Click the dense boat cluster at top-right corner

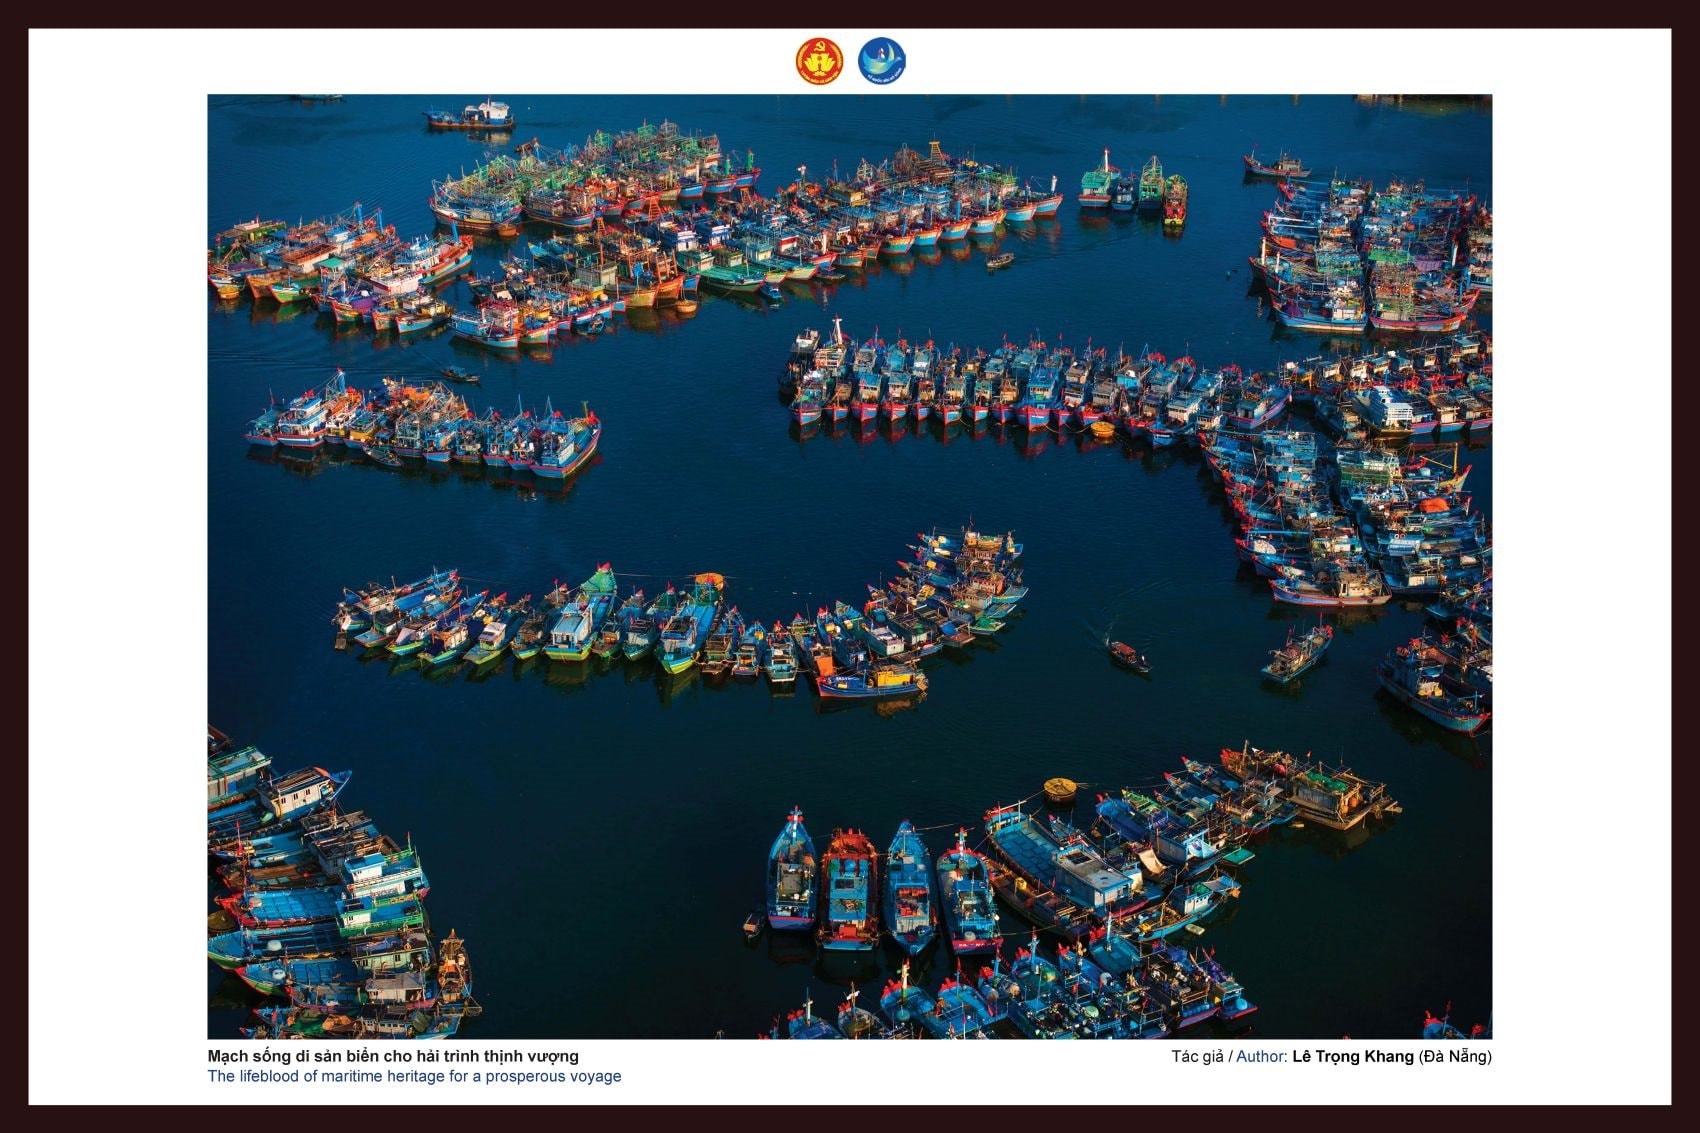(1370, 255)
